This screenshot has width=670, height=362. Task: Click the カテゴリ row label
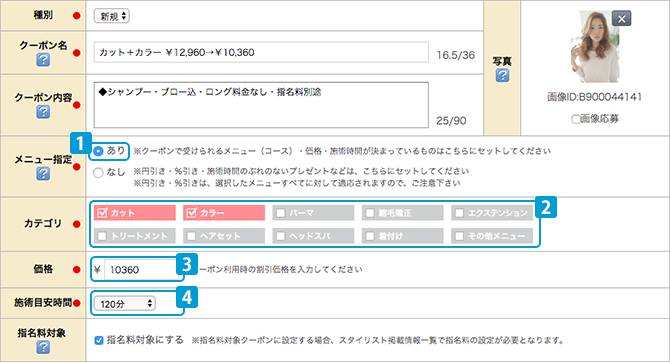pos(43,224)
